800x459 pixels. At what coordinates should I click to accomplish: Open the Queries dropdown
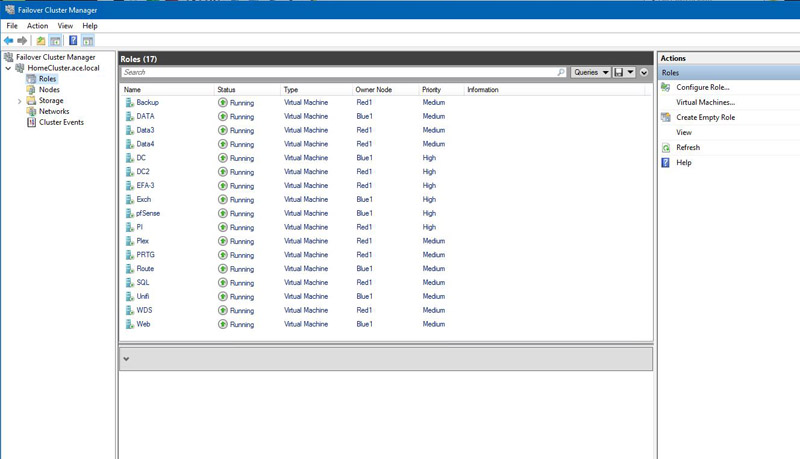(591, 72)
